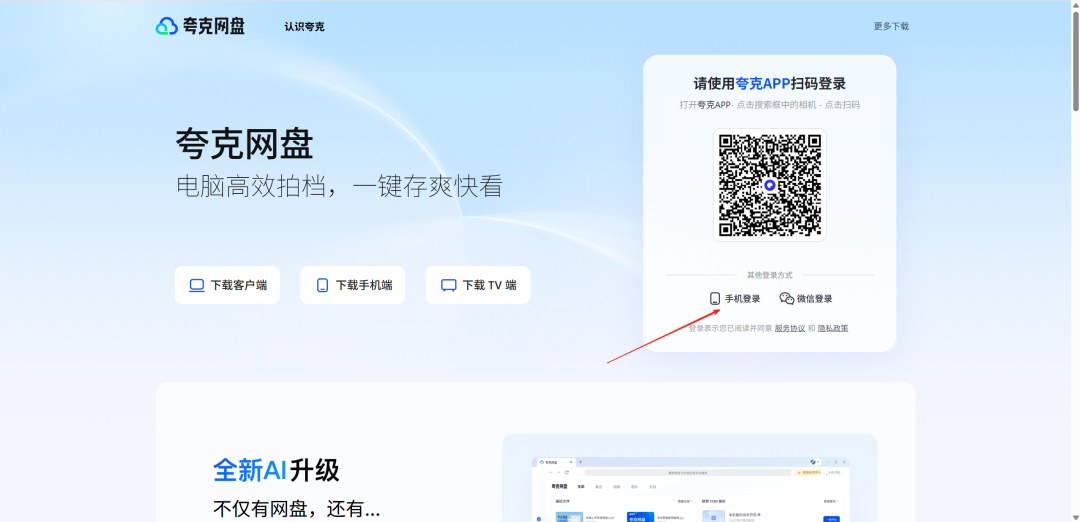The image size is (1080, 522).
Task: Click the 下载 TV 端 button
Action: [x=478, y=285]
